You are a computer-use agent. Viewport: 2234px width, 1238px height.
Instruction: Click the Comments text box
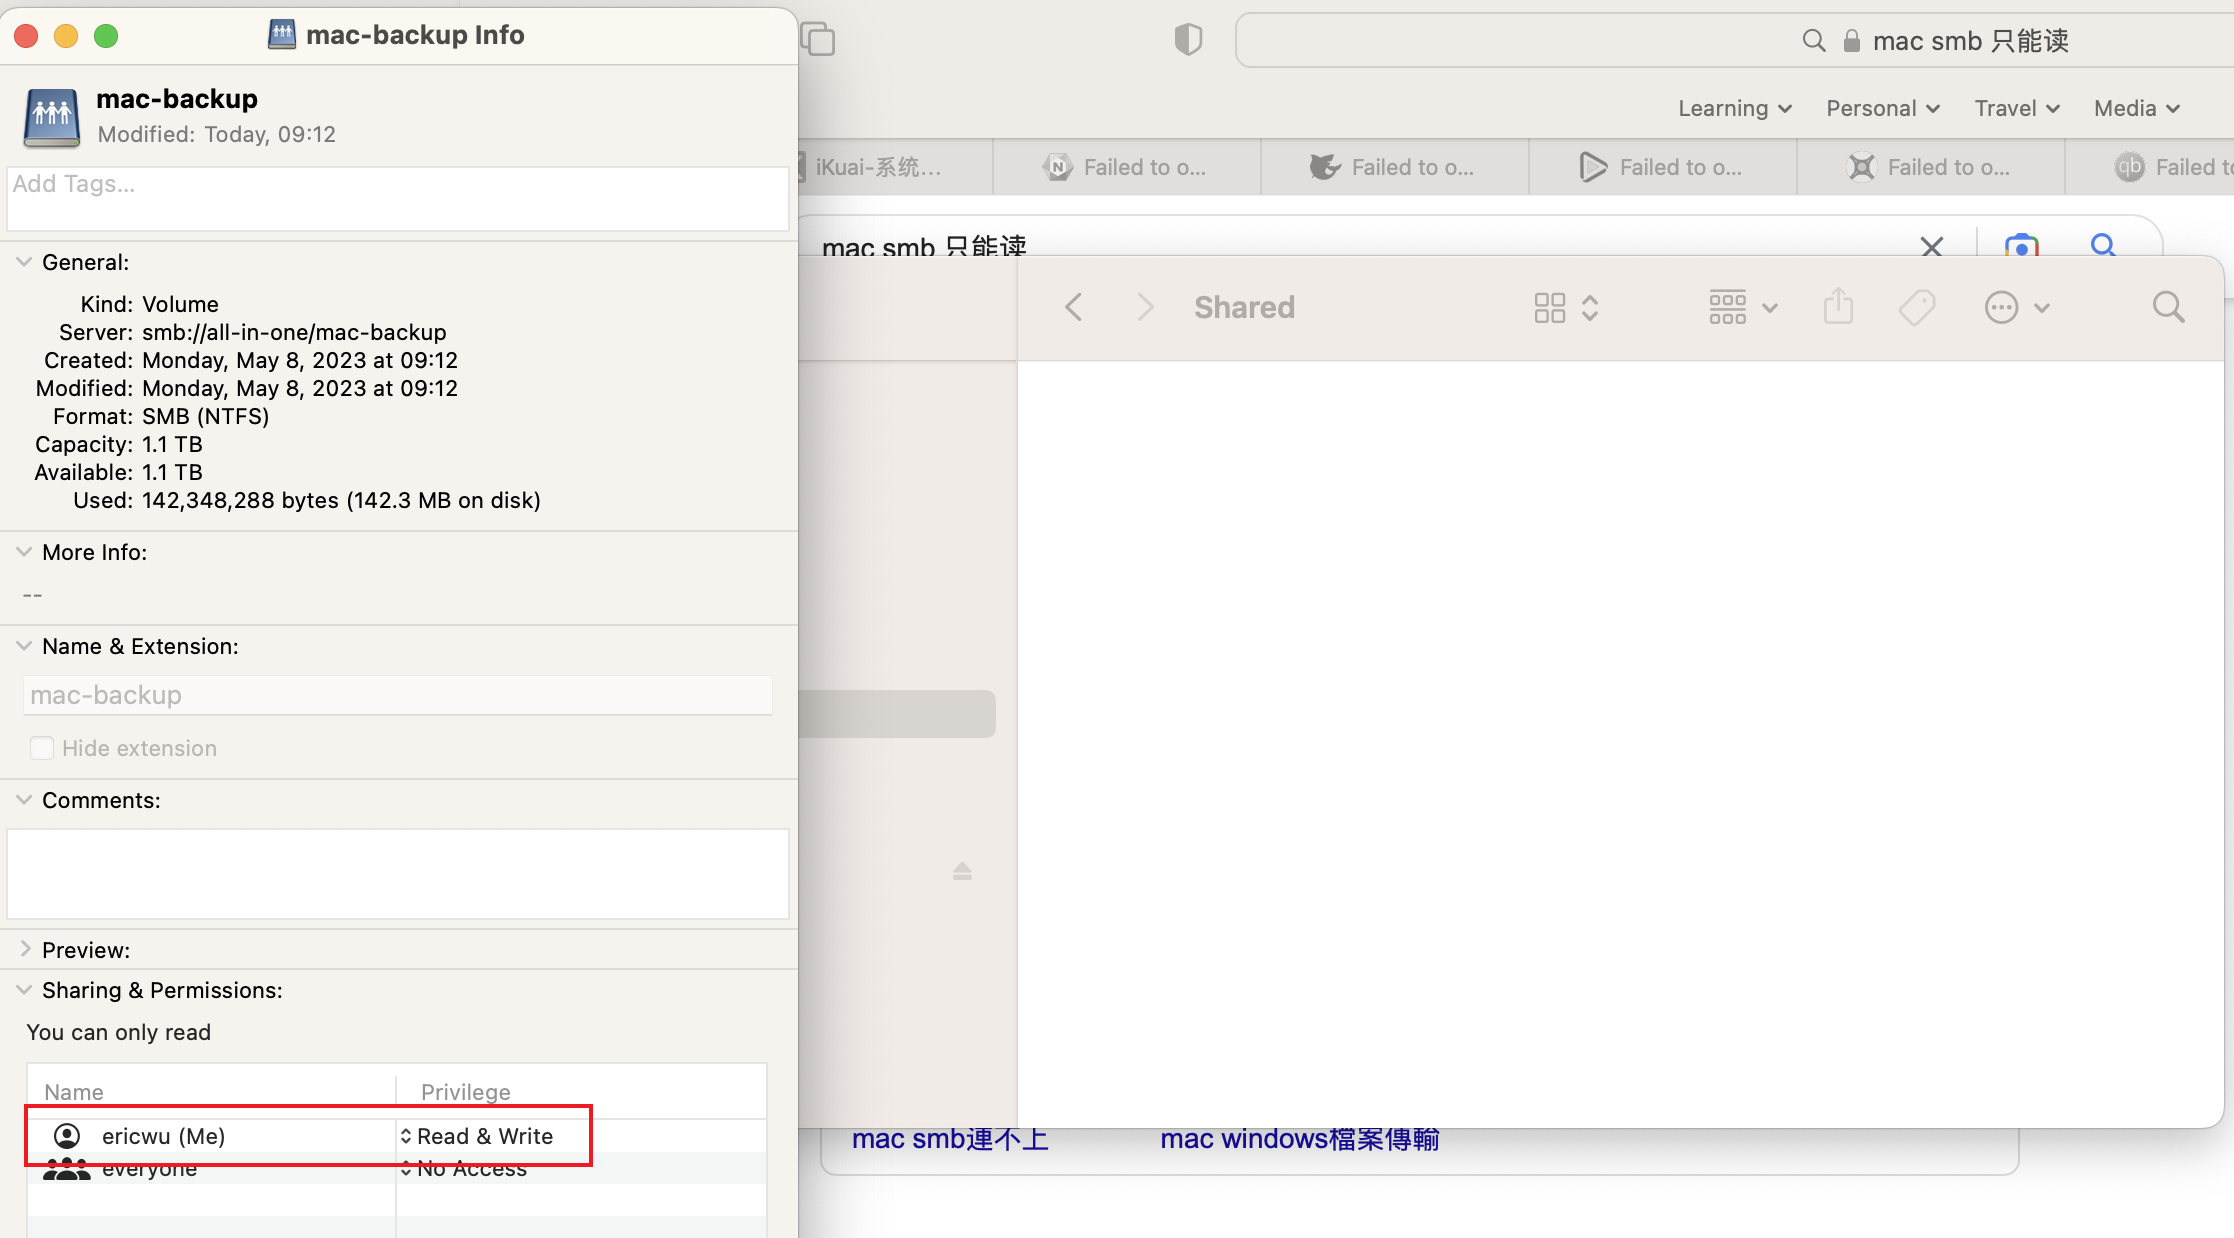[x=397, y=873]
